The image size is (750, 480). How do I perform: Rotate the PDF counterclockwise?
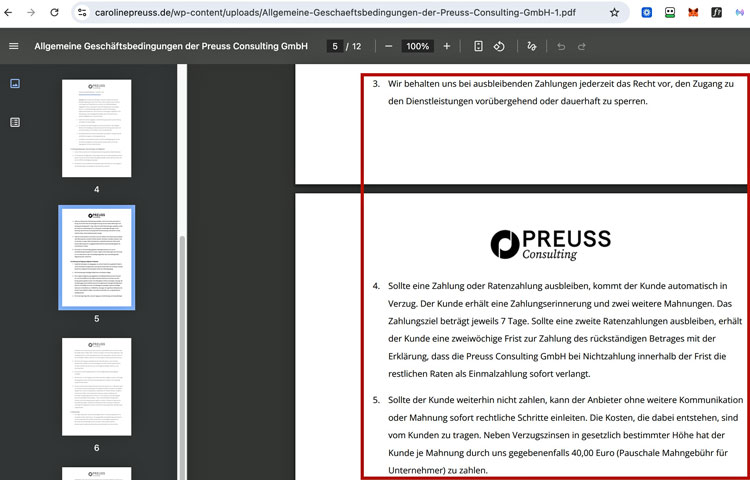pyautogui.click(x=499, y=46)
